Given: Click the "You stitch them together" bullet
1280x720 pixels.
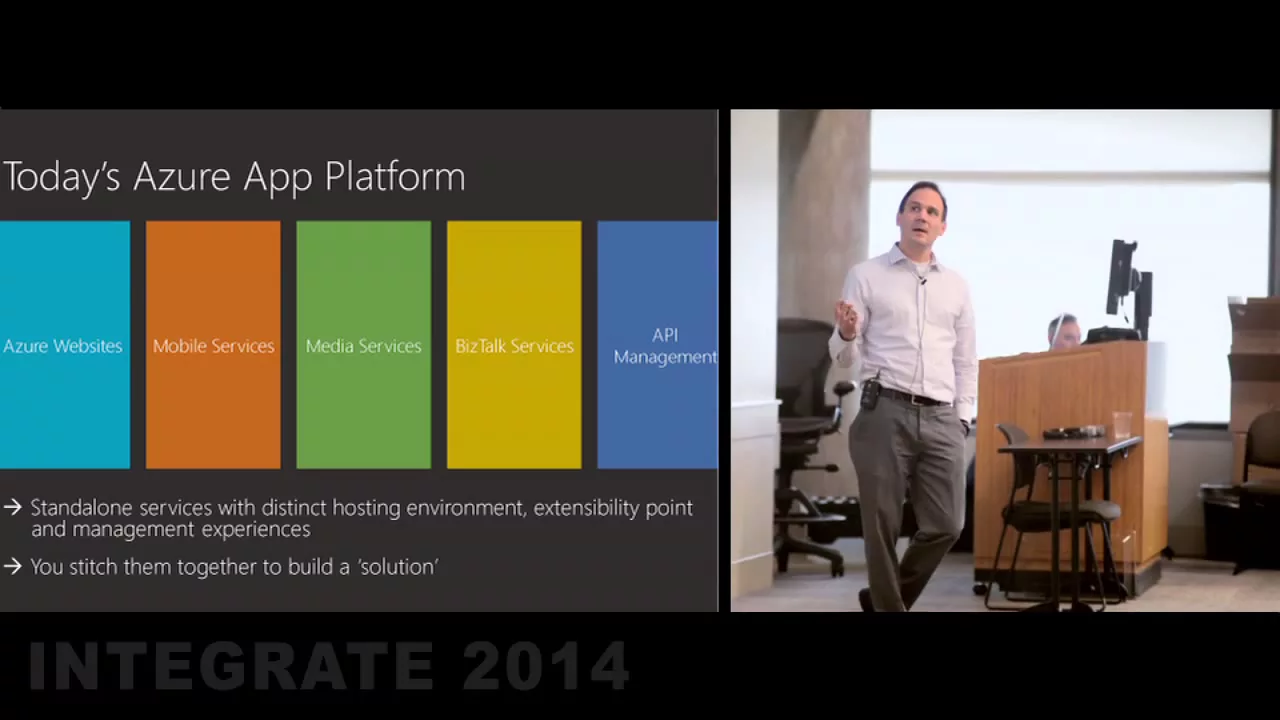Looking at the screenshot, I should (221, 567).
